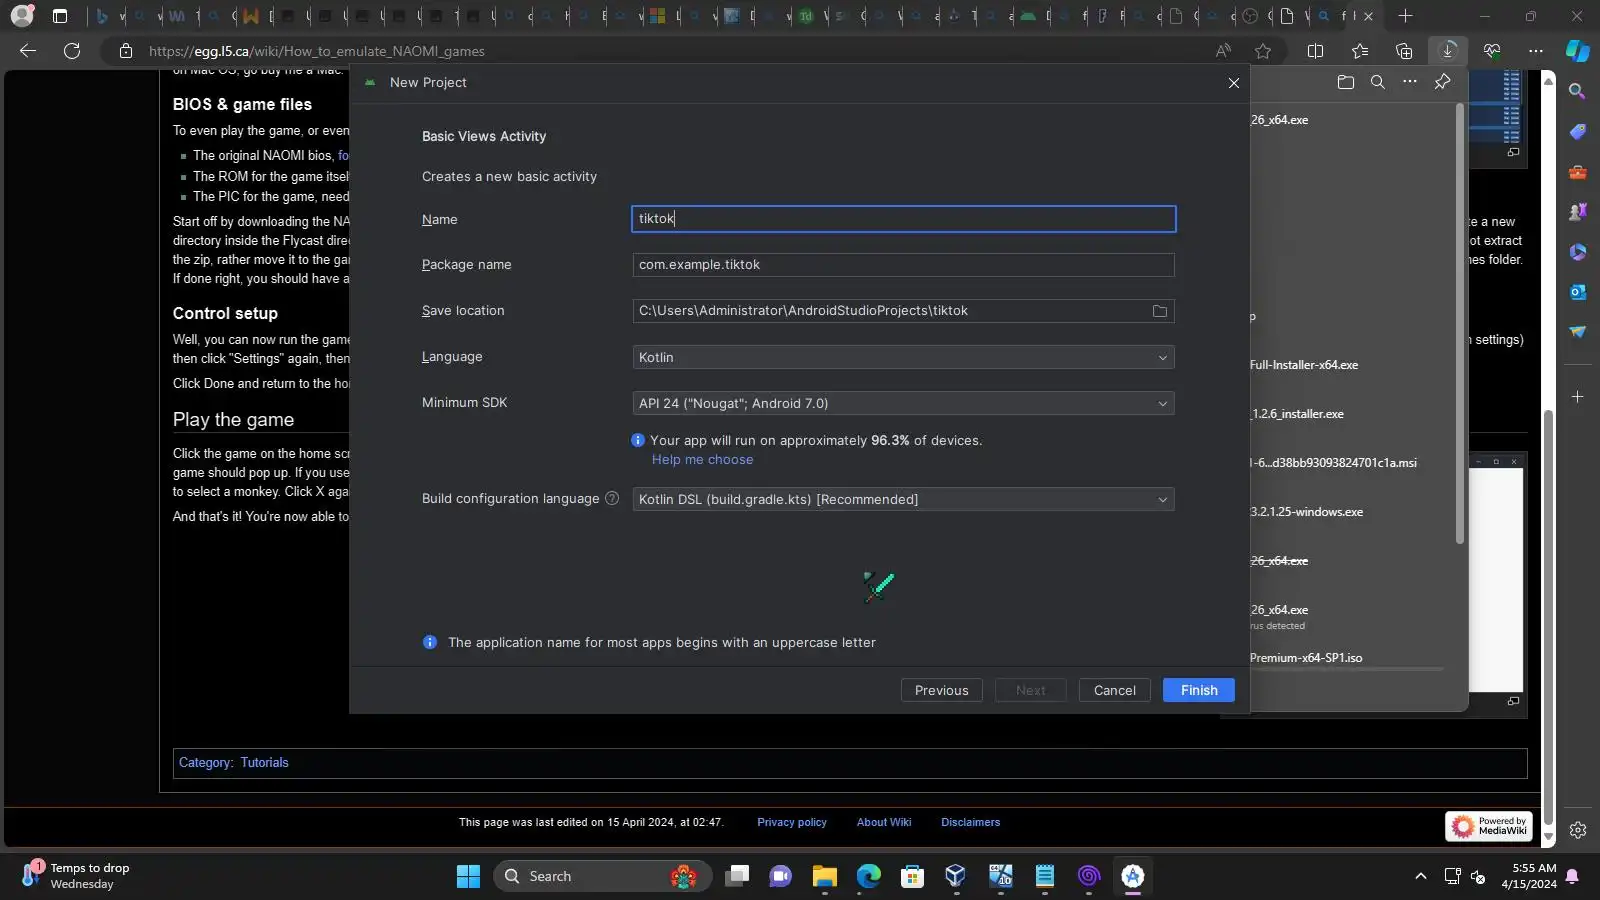Focus the project Name field
Screen dimensions: 1600x900
904,219
